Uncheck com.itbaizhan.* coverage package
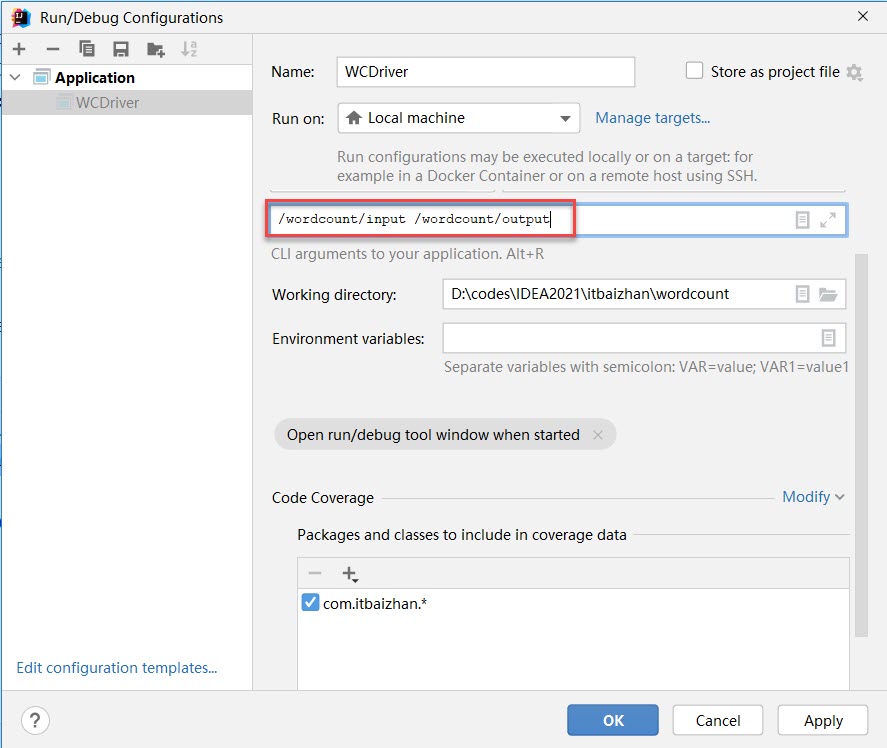The width and height of the screenshot is (887, 748). [x=310, y=602]
